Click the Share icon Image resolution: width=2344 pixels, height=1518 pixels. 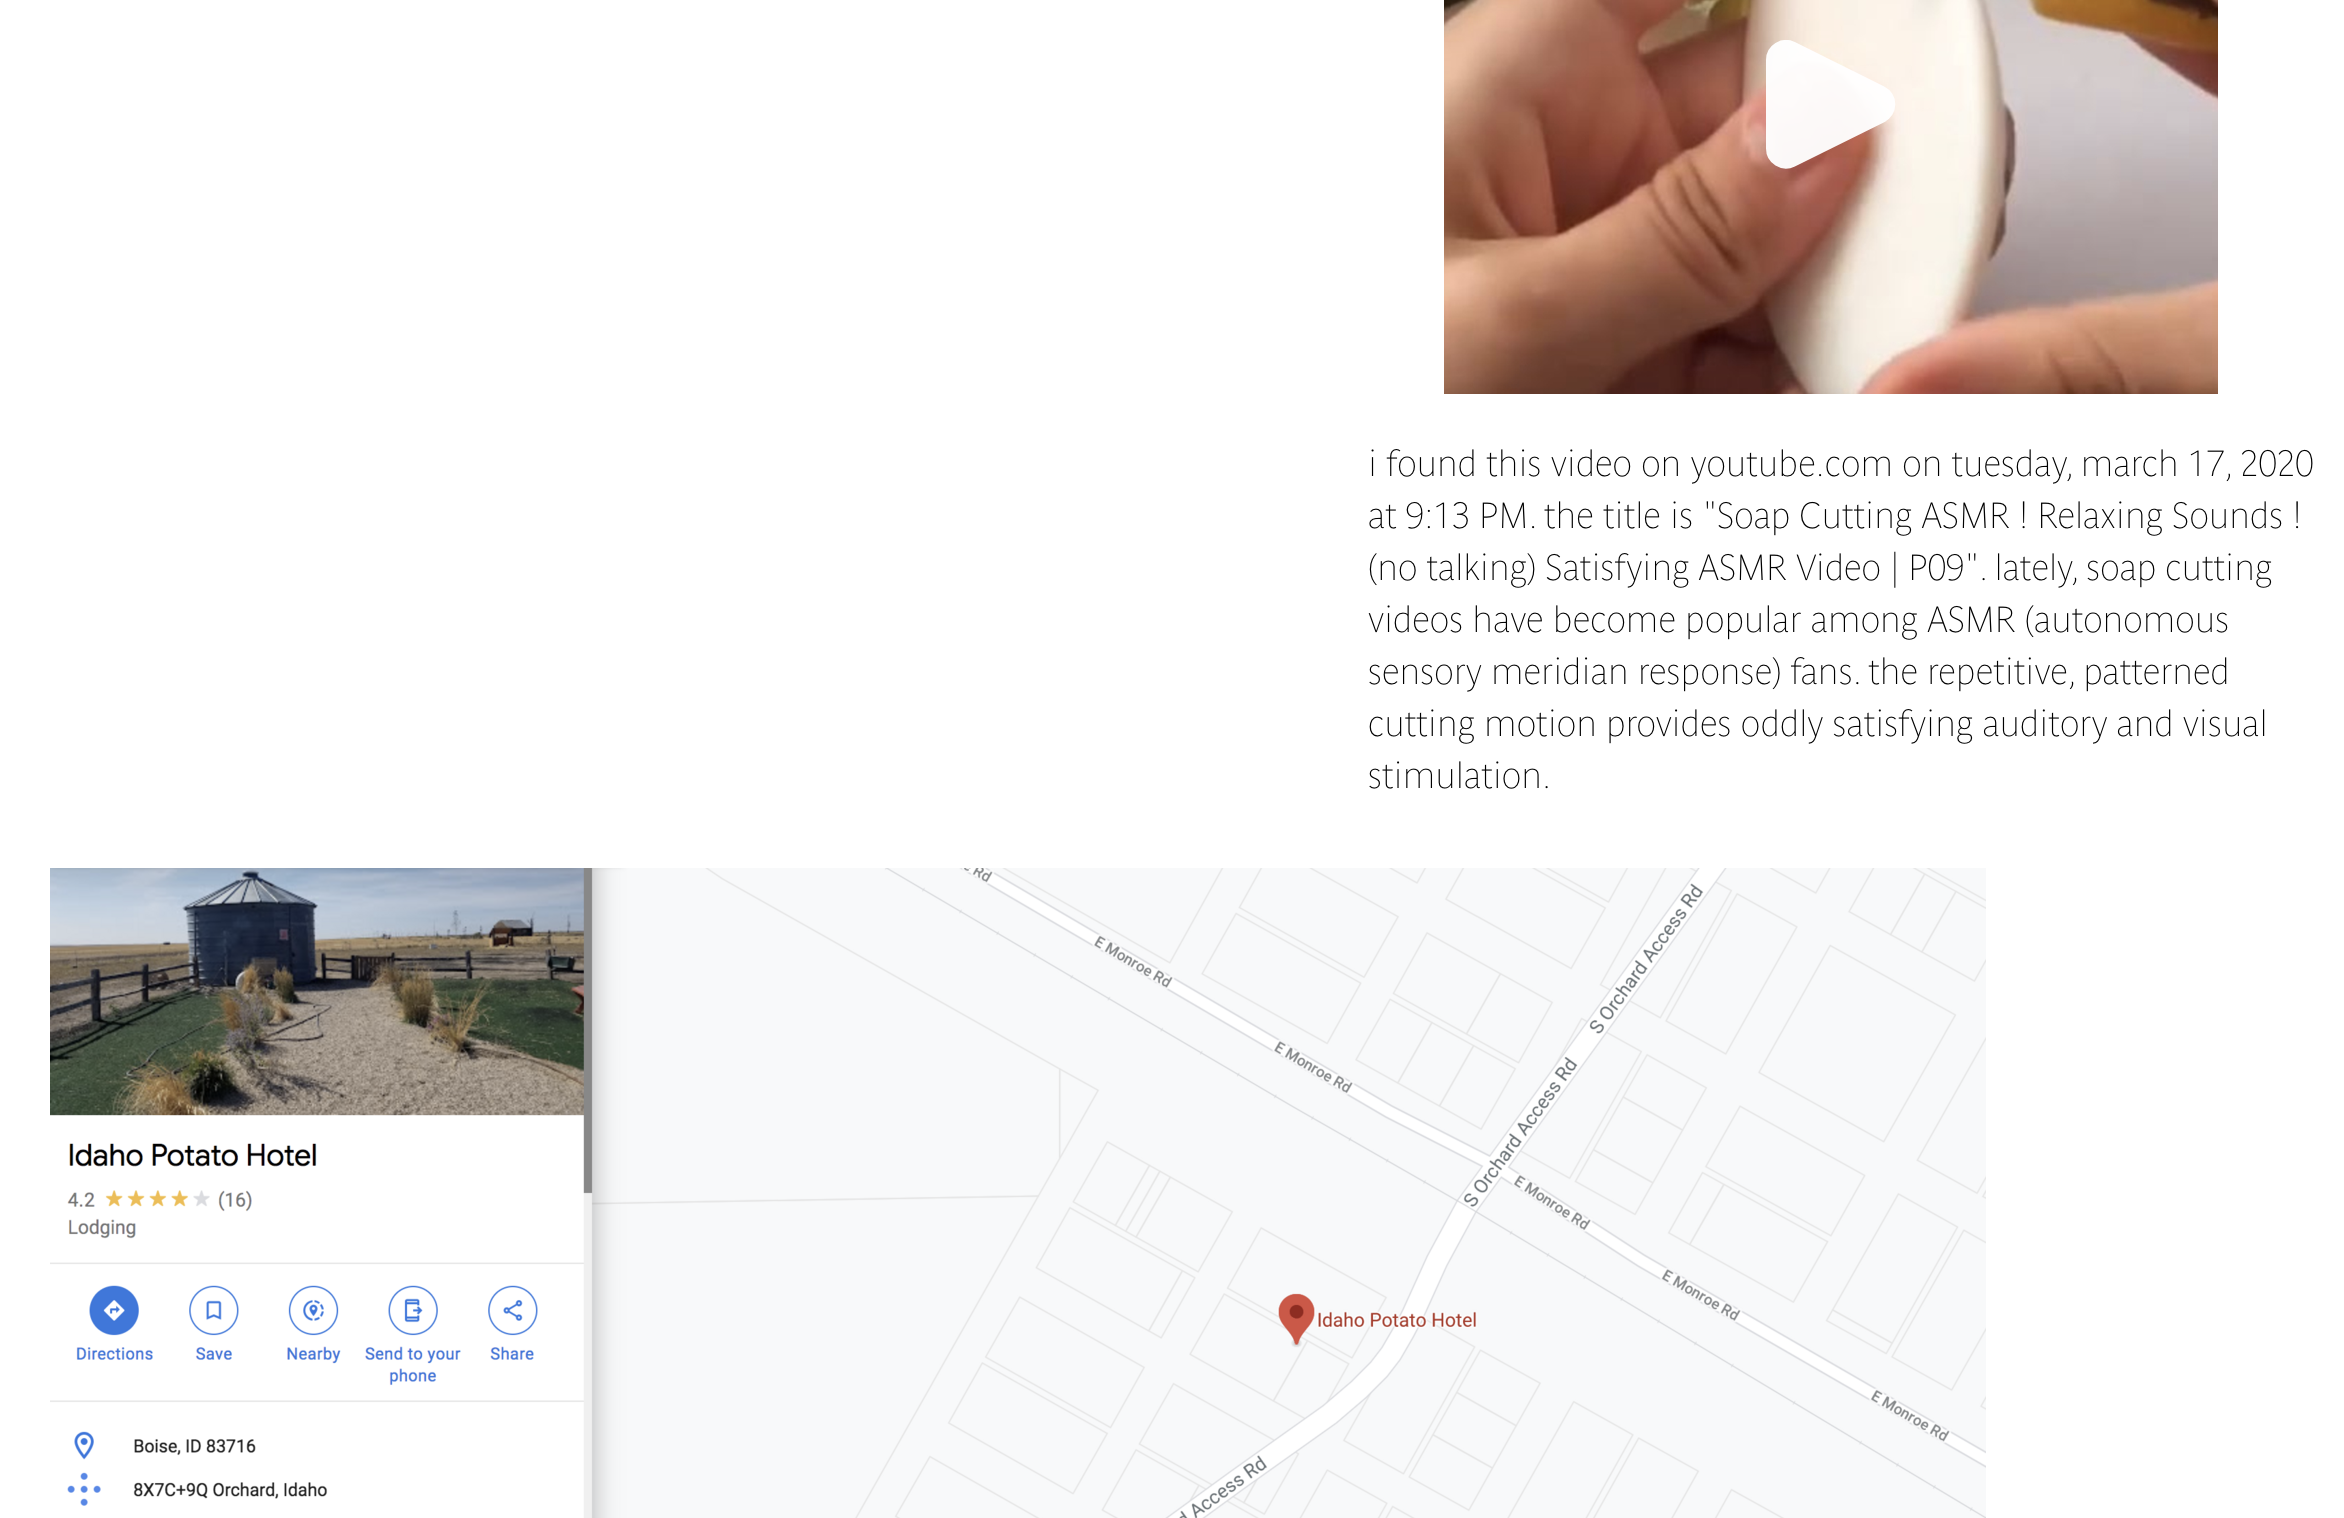coord(512,1310)
